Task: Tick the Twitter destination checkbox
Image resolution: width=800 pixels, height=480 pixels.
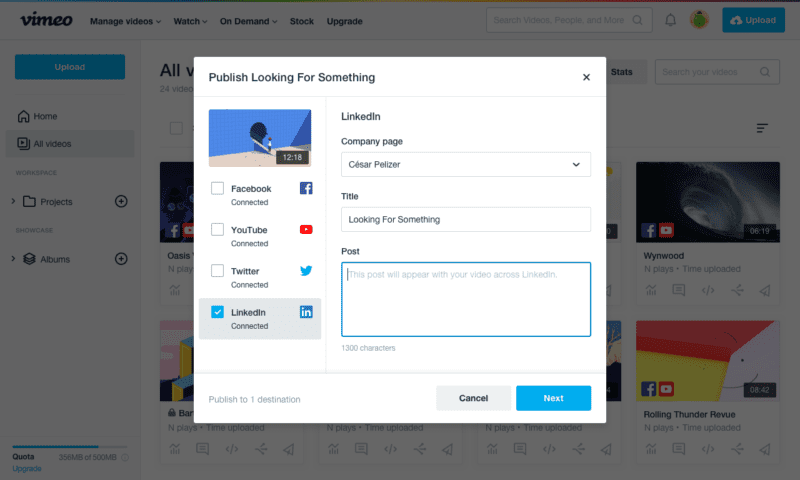Action: (x=217, y=271)
